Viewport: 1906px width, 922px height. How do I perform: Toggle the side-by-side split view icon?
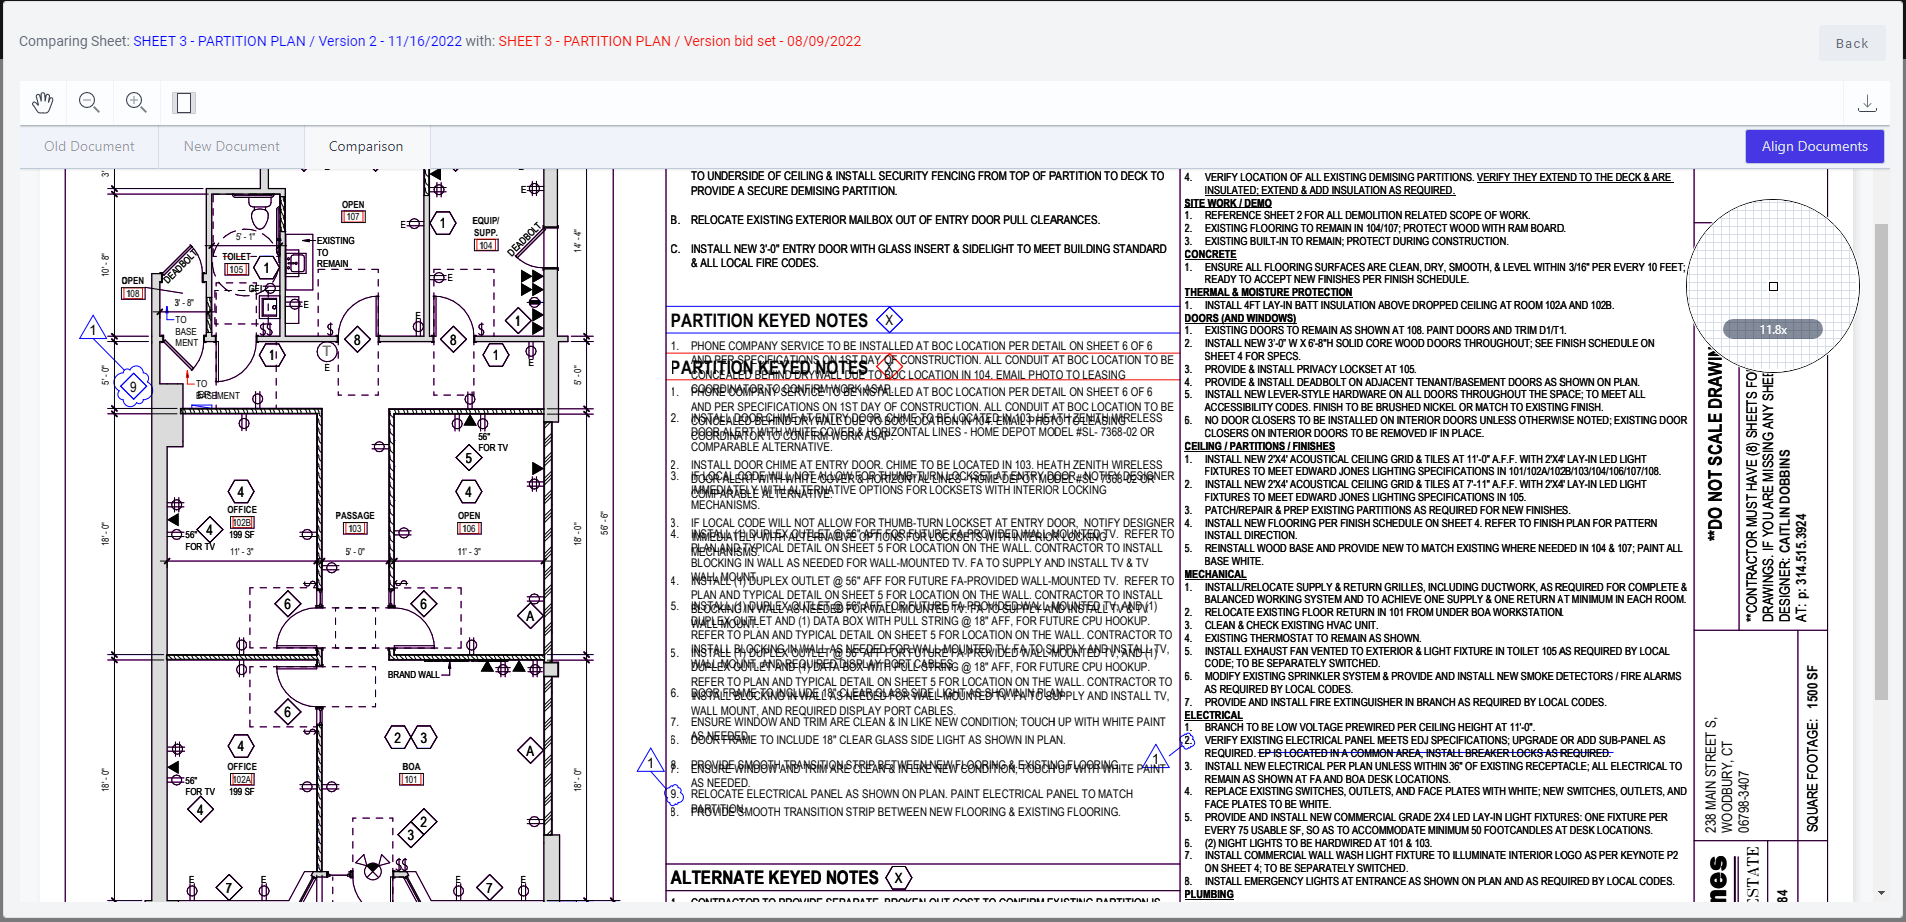183,103
